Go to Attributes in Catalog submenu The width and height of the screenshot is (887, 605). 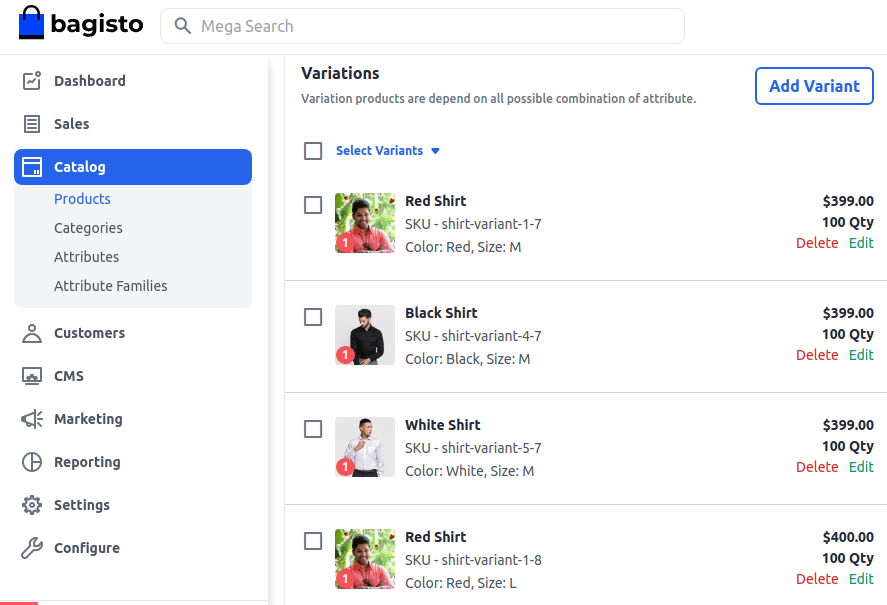(x=86, y=257)
